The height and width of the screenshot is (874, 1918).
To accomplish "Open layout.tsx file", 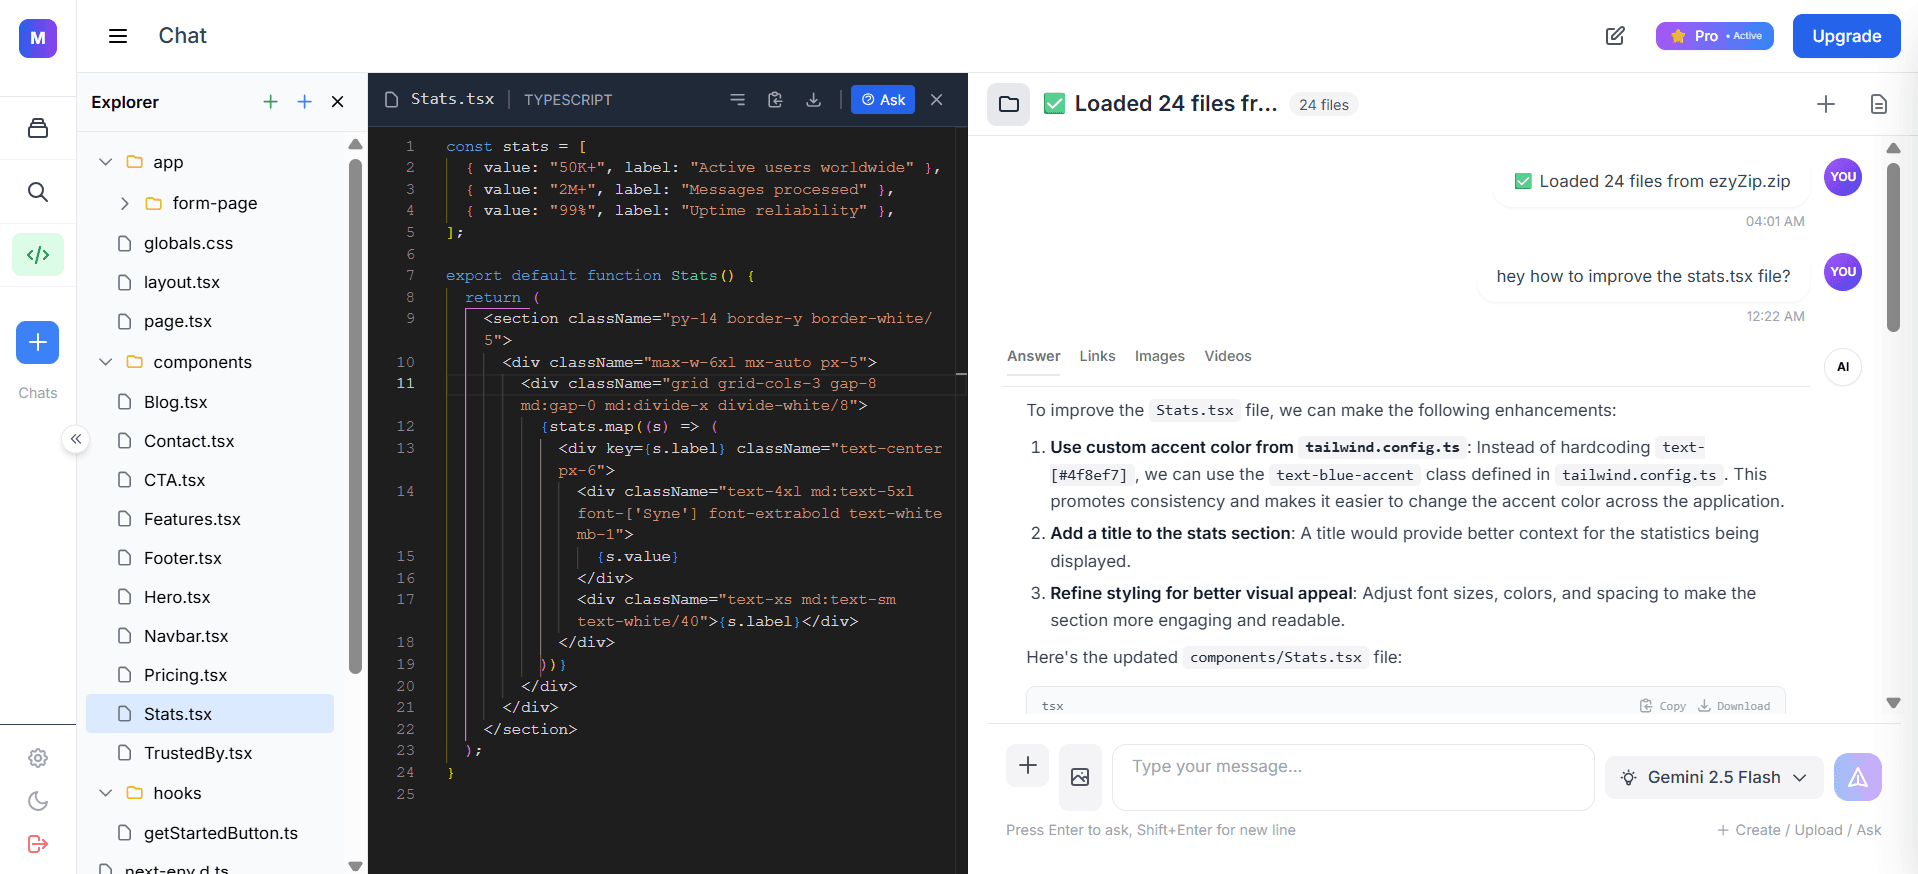I will tap(210, 282).
